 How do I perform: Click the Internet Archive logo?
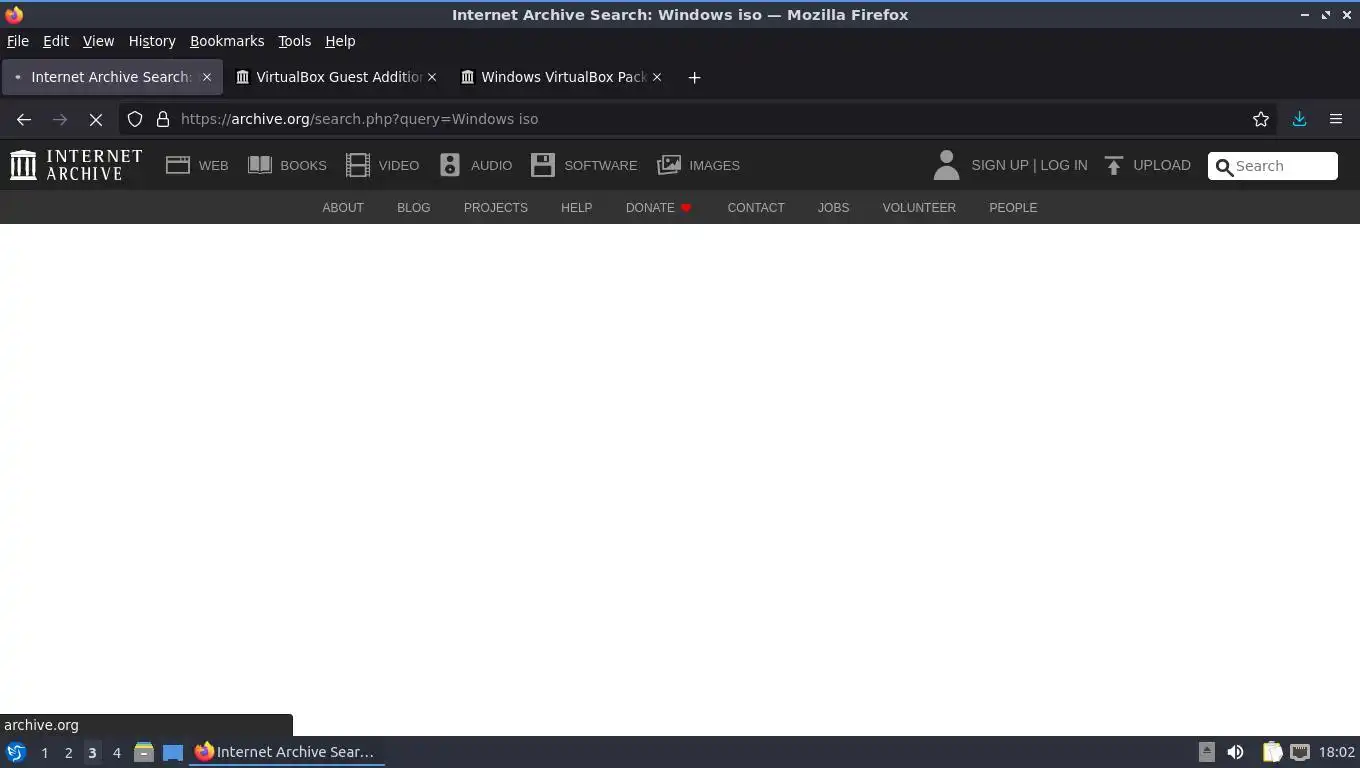coord(76,165)
